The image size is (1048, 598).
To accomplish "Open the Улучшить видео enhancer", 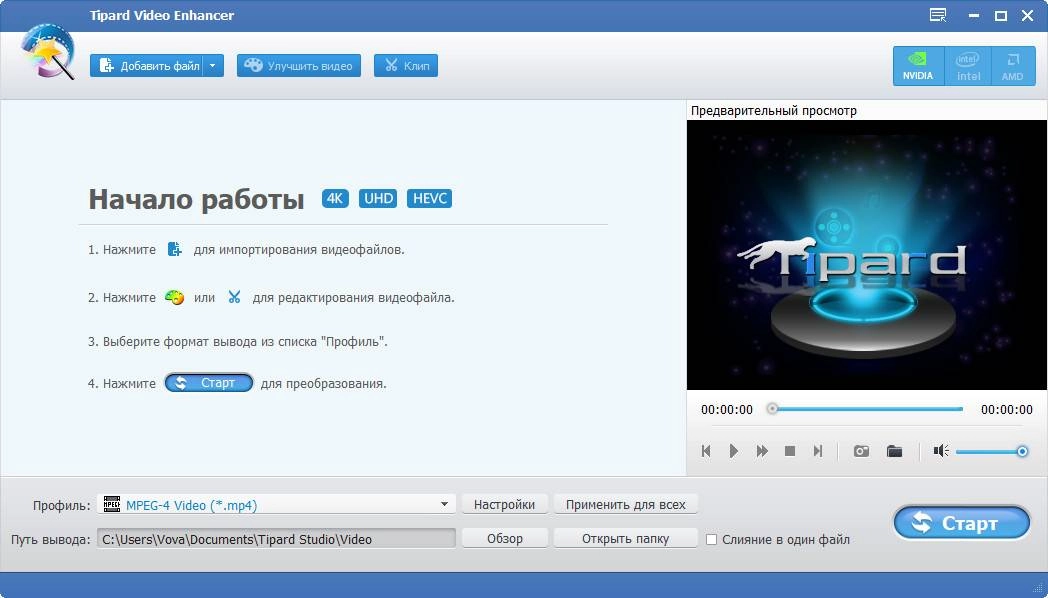I will point(299,65).
